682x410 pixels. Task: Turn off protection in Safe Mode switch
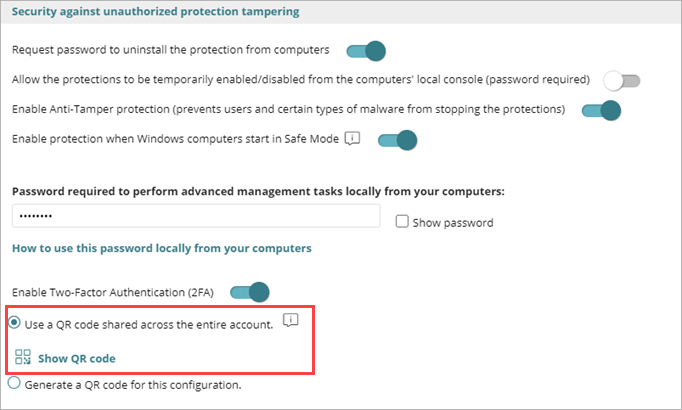pos(396,140)
